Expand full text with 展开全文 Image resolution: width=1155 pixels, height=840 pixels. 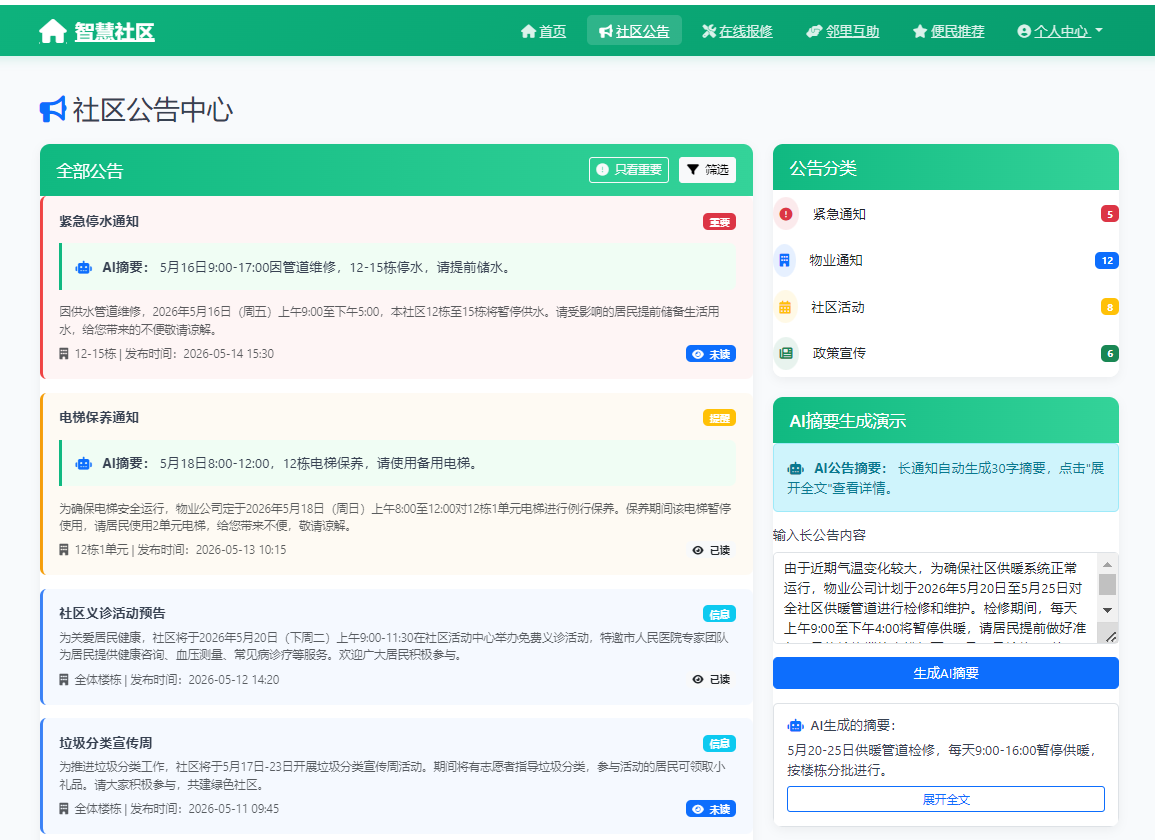pos(946,799)
